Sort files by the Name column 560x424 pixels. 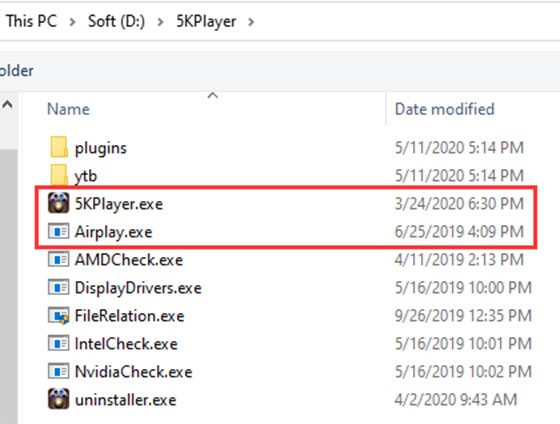tap(68, 109)
